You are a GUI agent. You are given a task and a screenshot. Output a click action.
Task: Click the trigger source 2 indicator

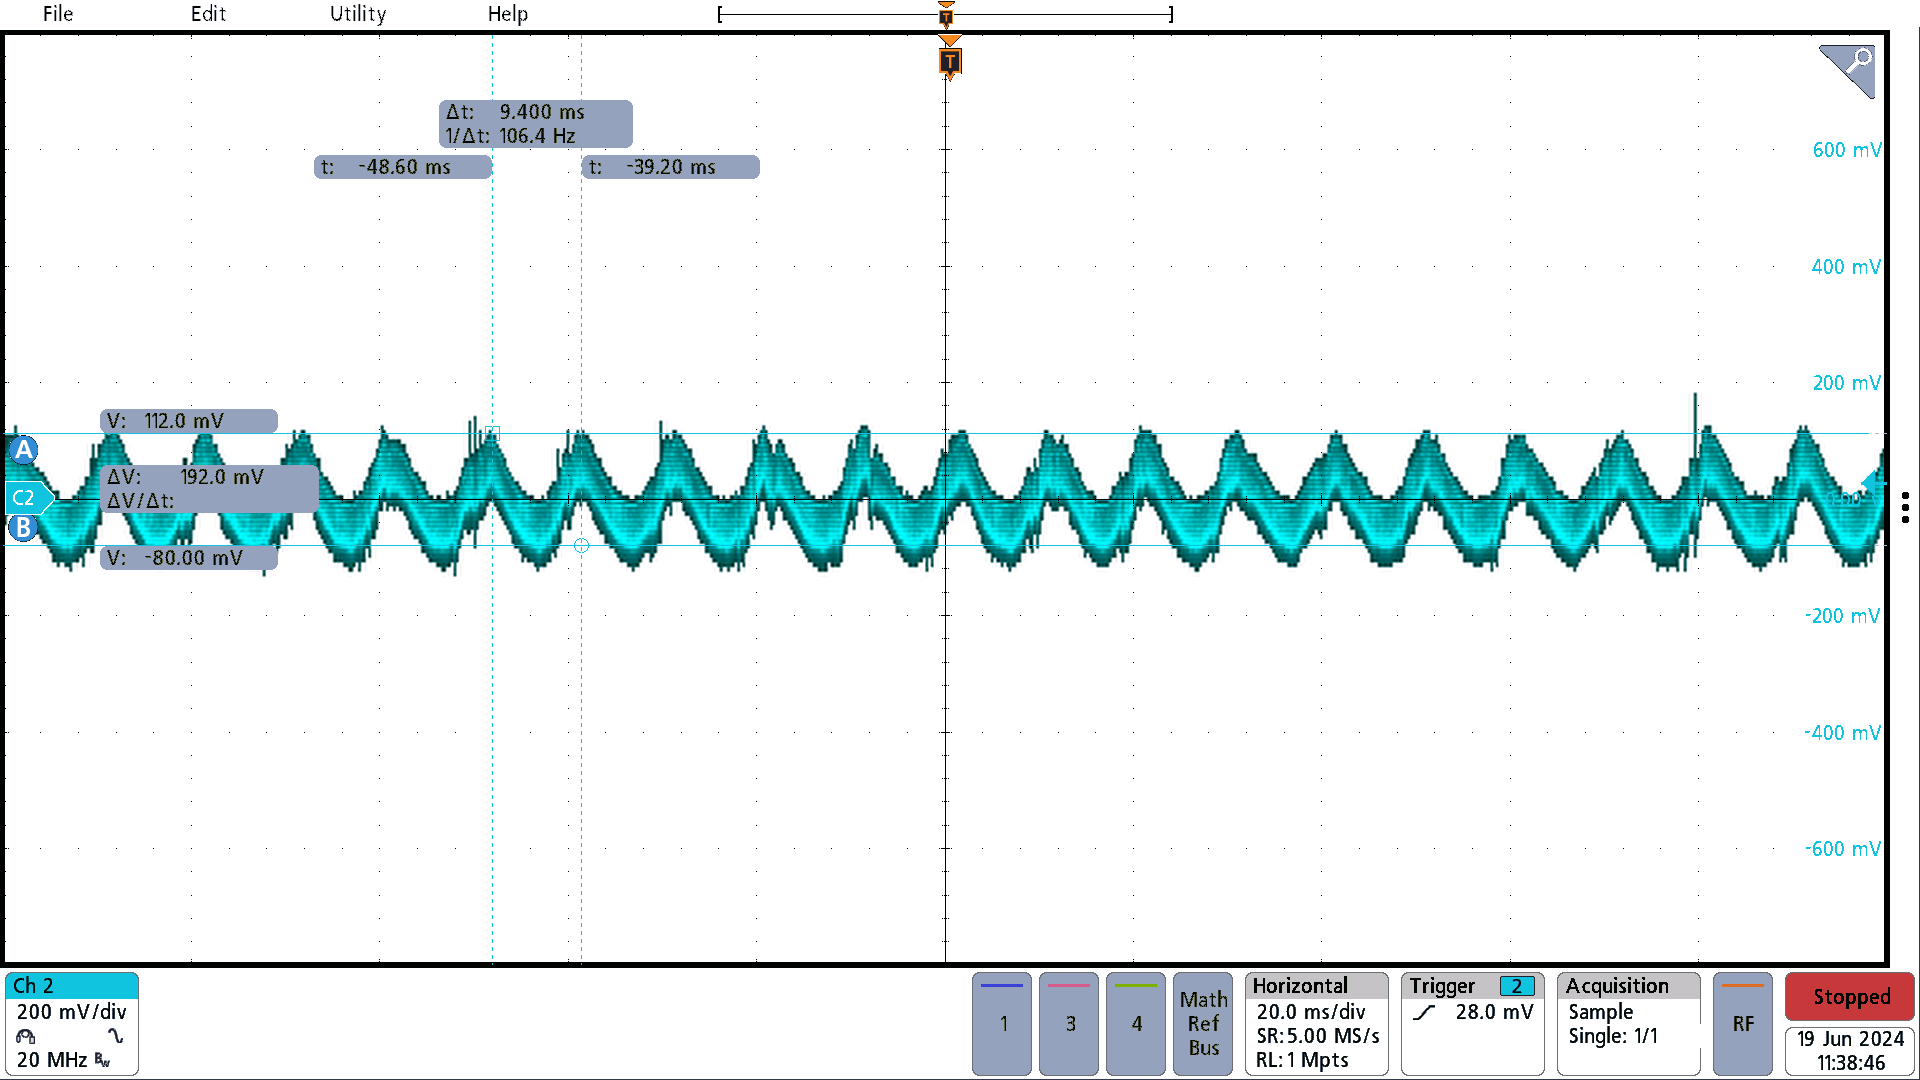(1517, 987)
